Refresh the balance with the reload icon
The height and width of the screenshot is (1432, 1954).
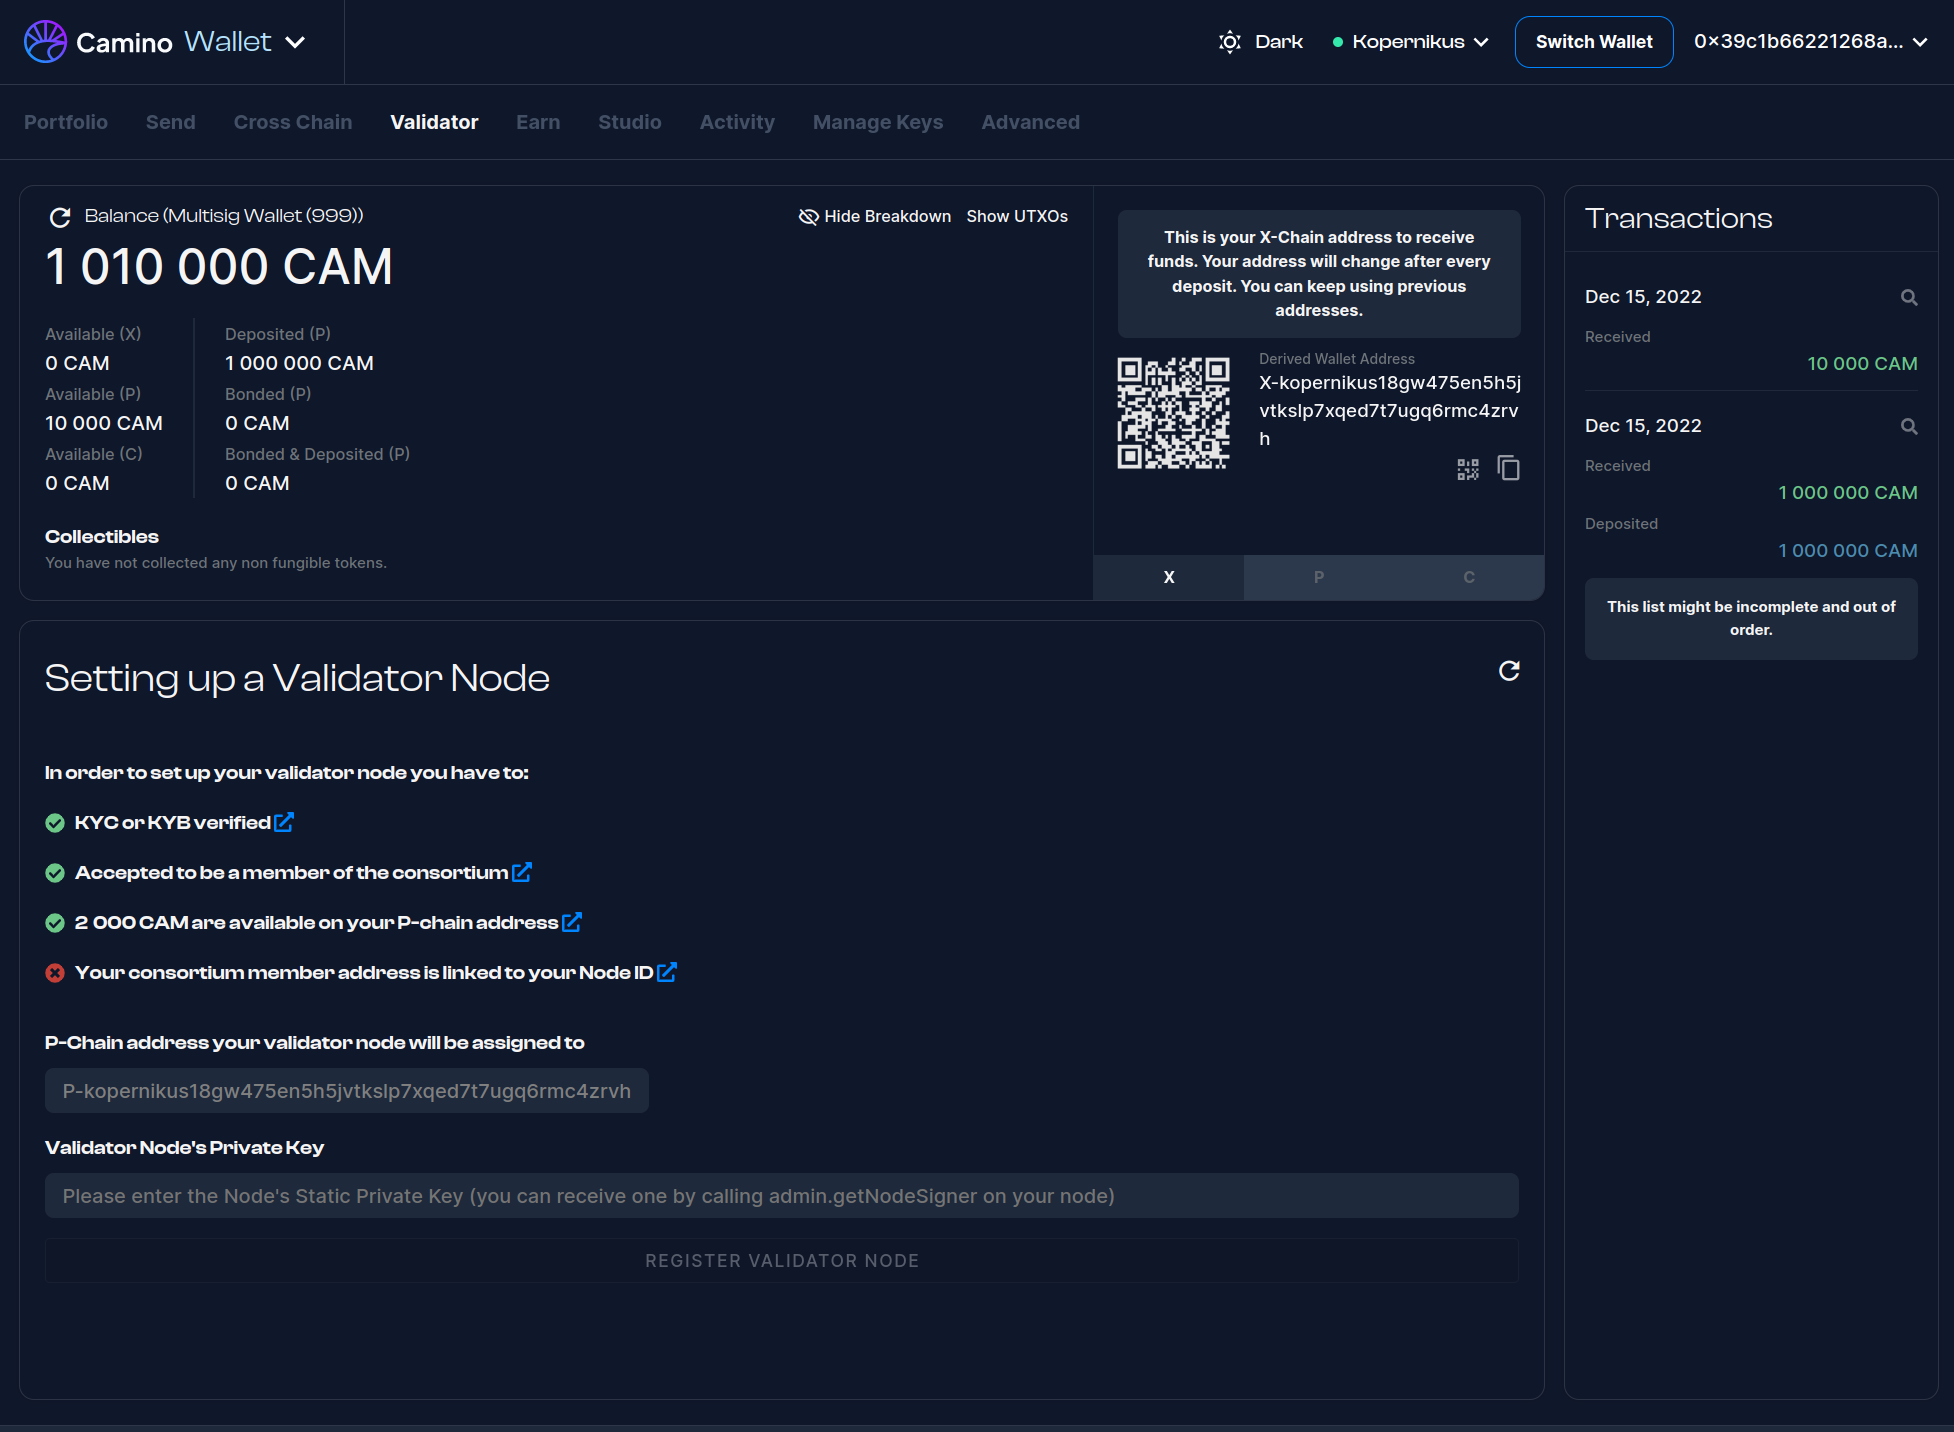60,217
